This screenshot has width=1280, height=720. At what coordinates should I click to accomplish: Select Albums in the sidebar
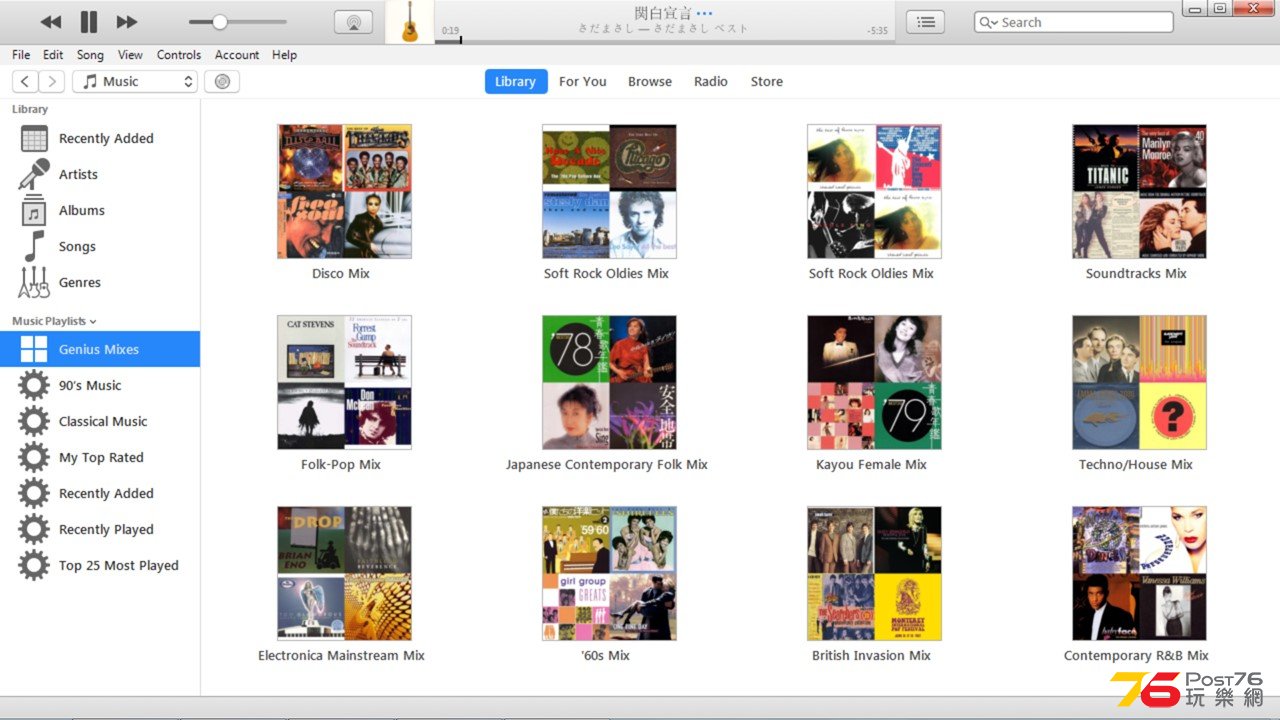100,211
